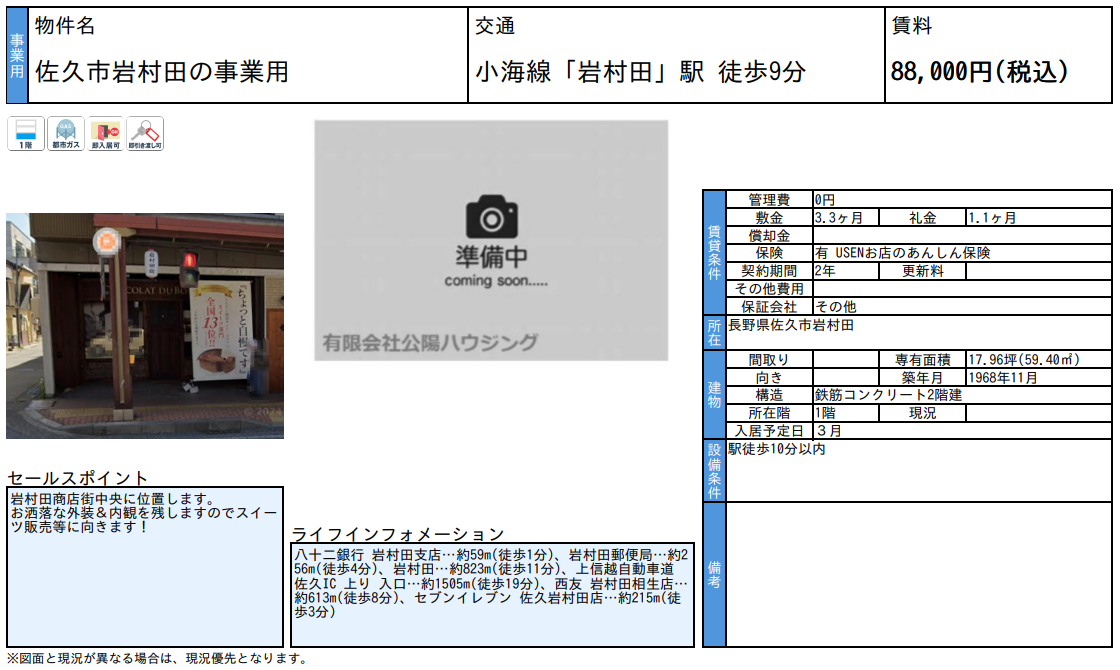Click the 備考 blue section header

pos(714,574)
